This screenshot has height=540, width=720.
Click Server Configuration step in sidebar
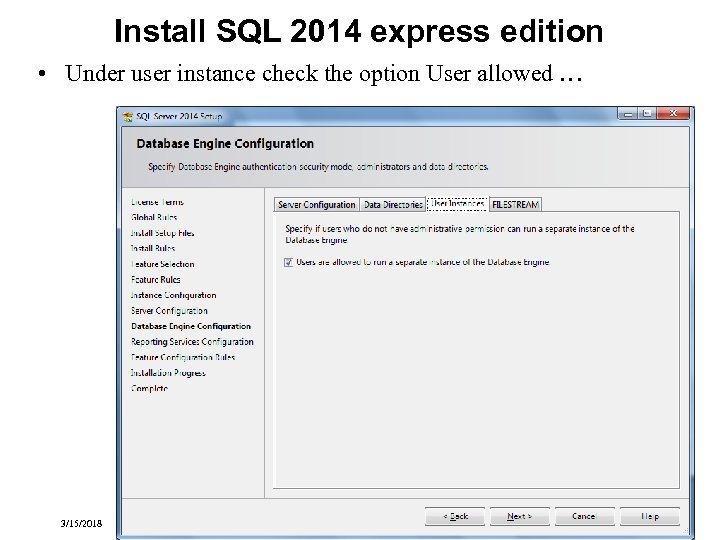tap(169, 311)
